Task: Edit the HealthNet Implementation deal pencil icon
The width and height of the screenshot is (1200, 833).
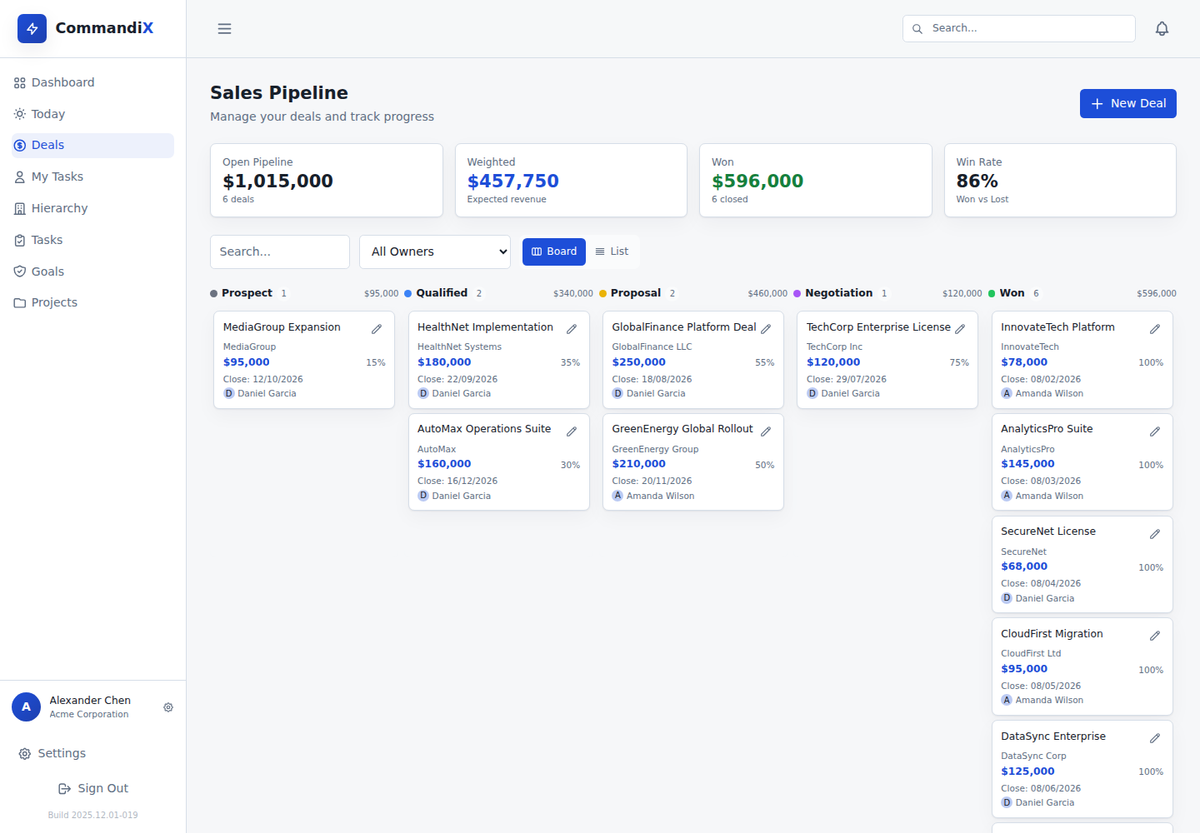Action: click(572, 328)
